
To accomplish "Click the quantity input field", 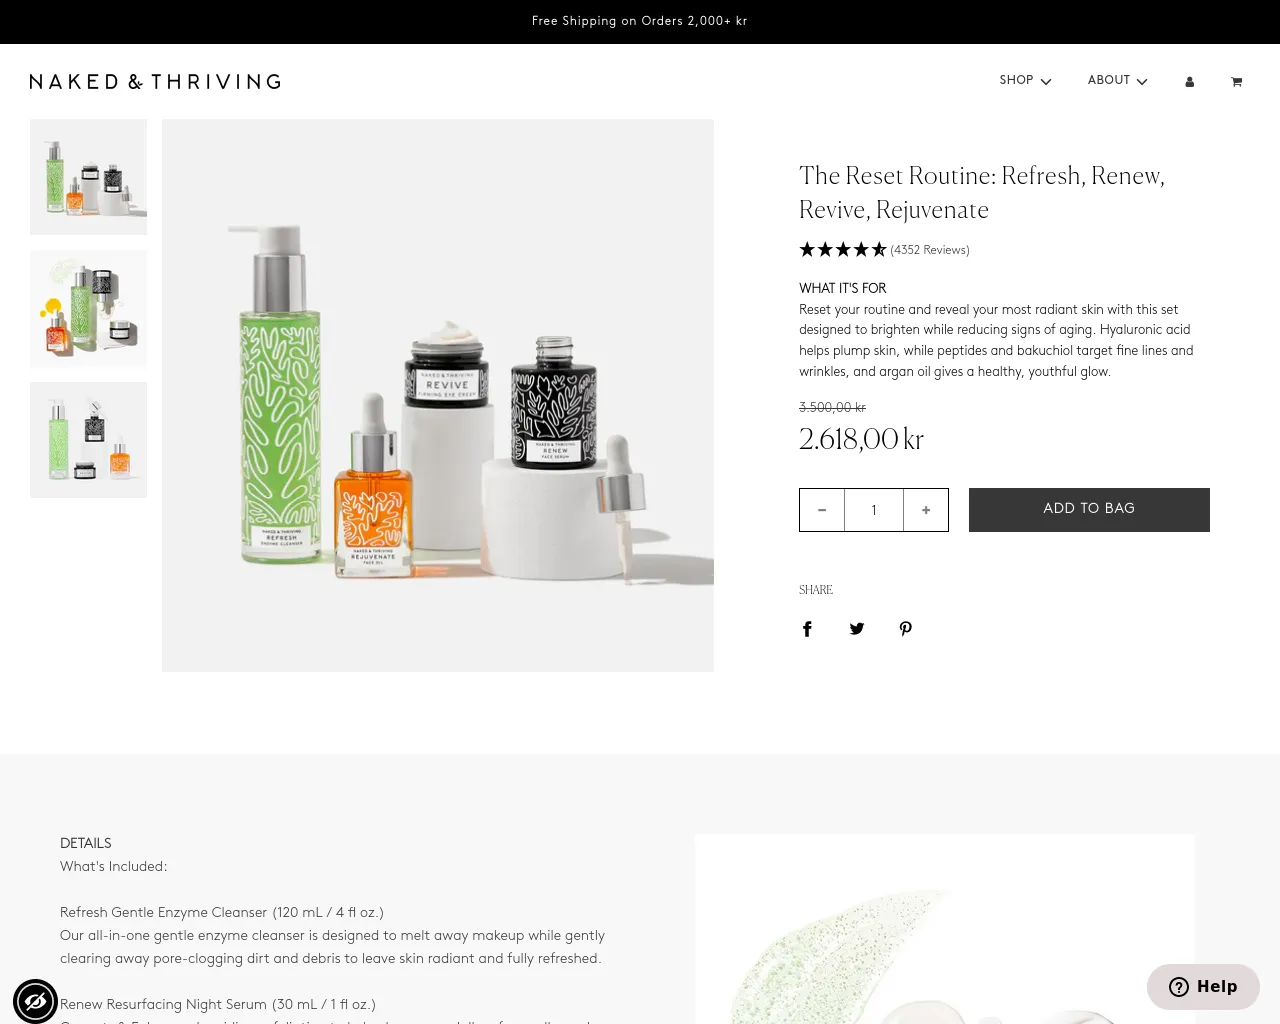I will (x=874, y=510).
